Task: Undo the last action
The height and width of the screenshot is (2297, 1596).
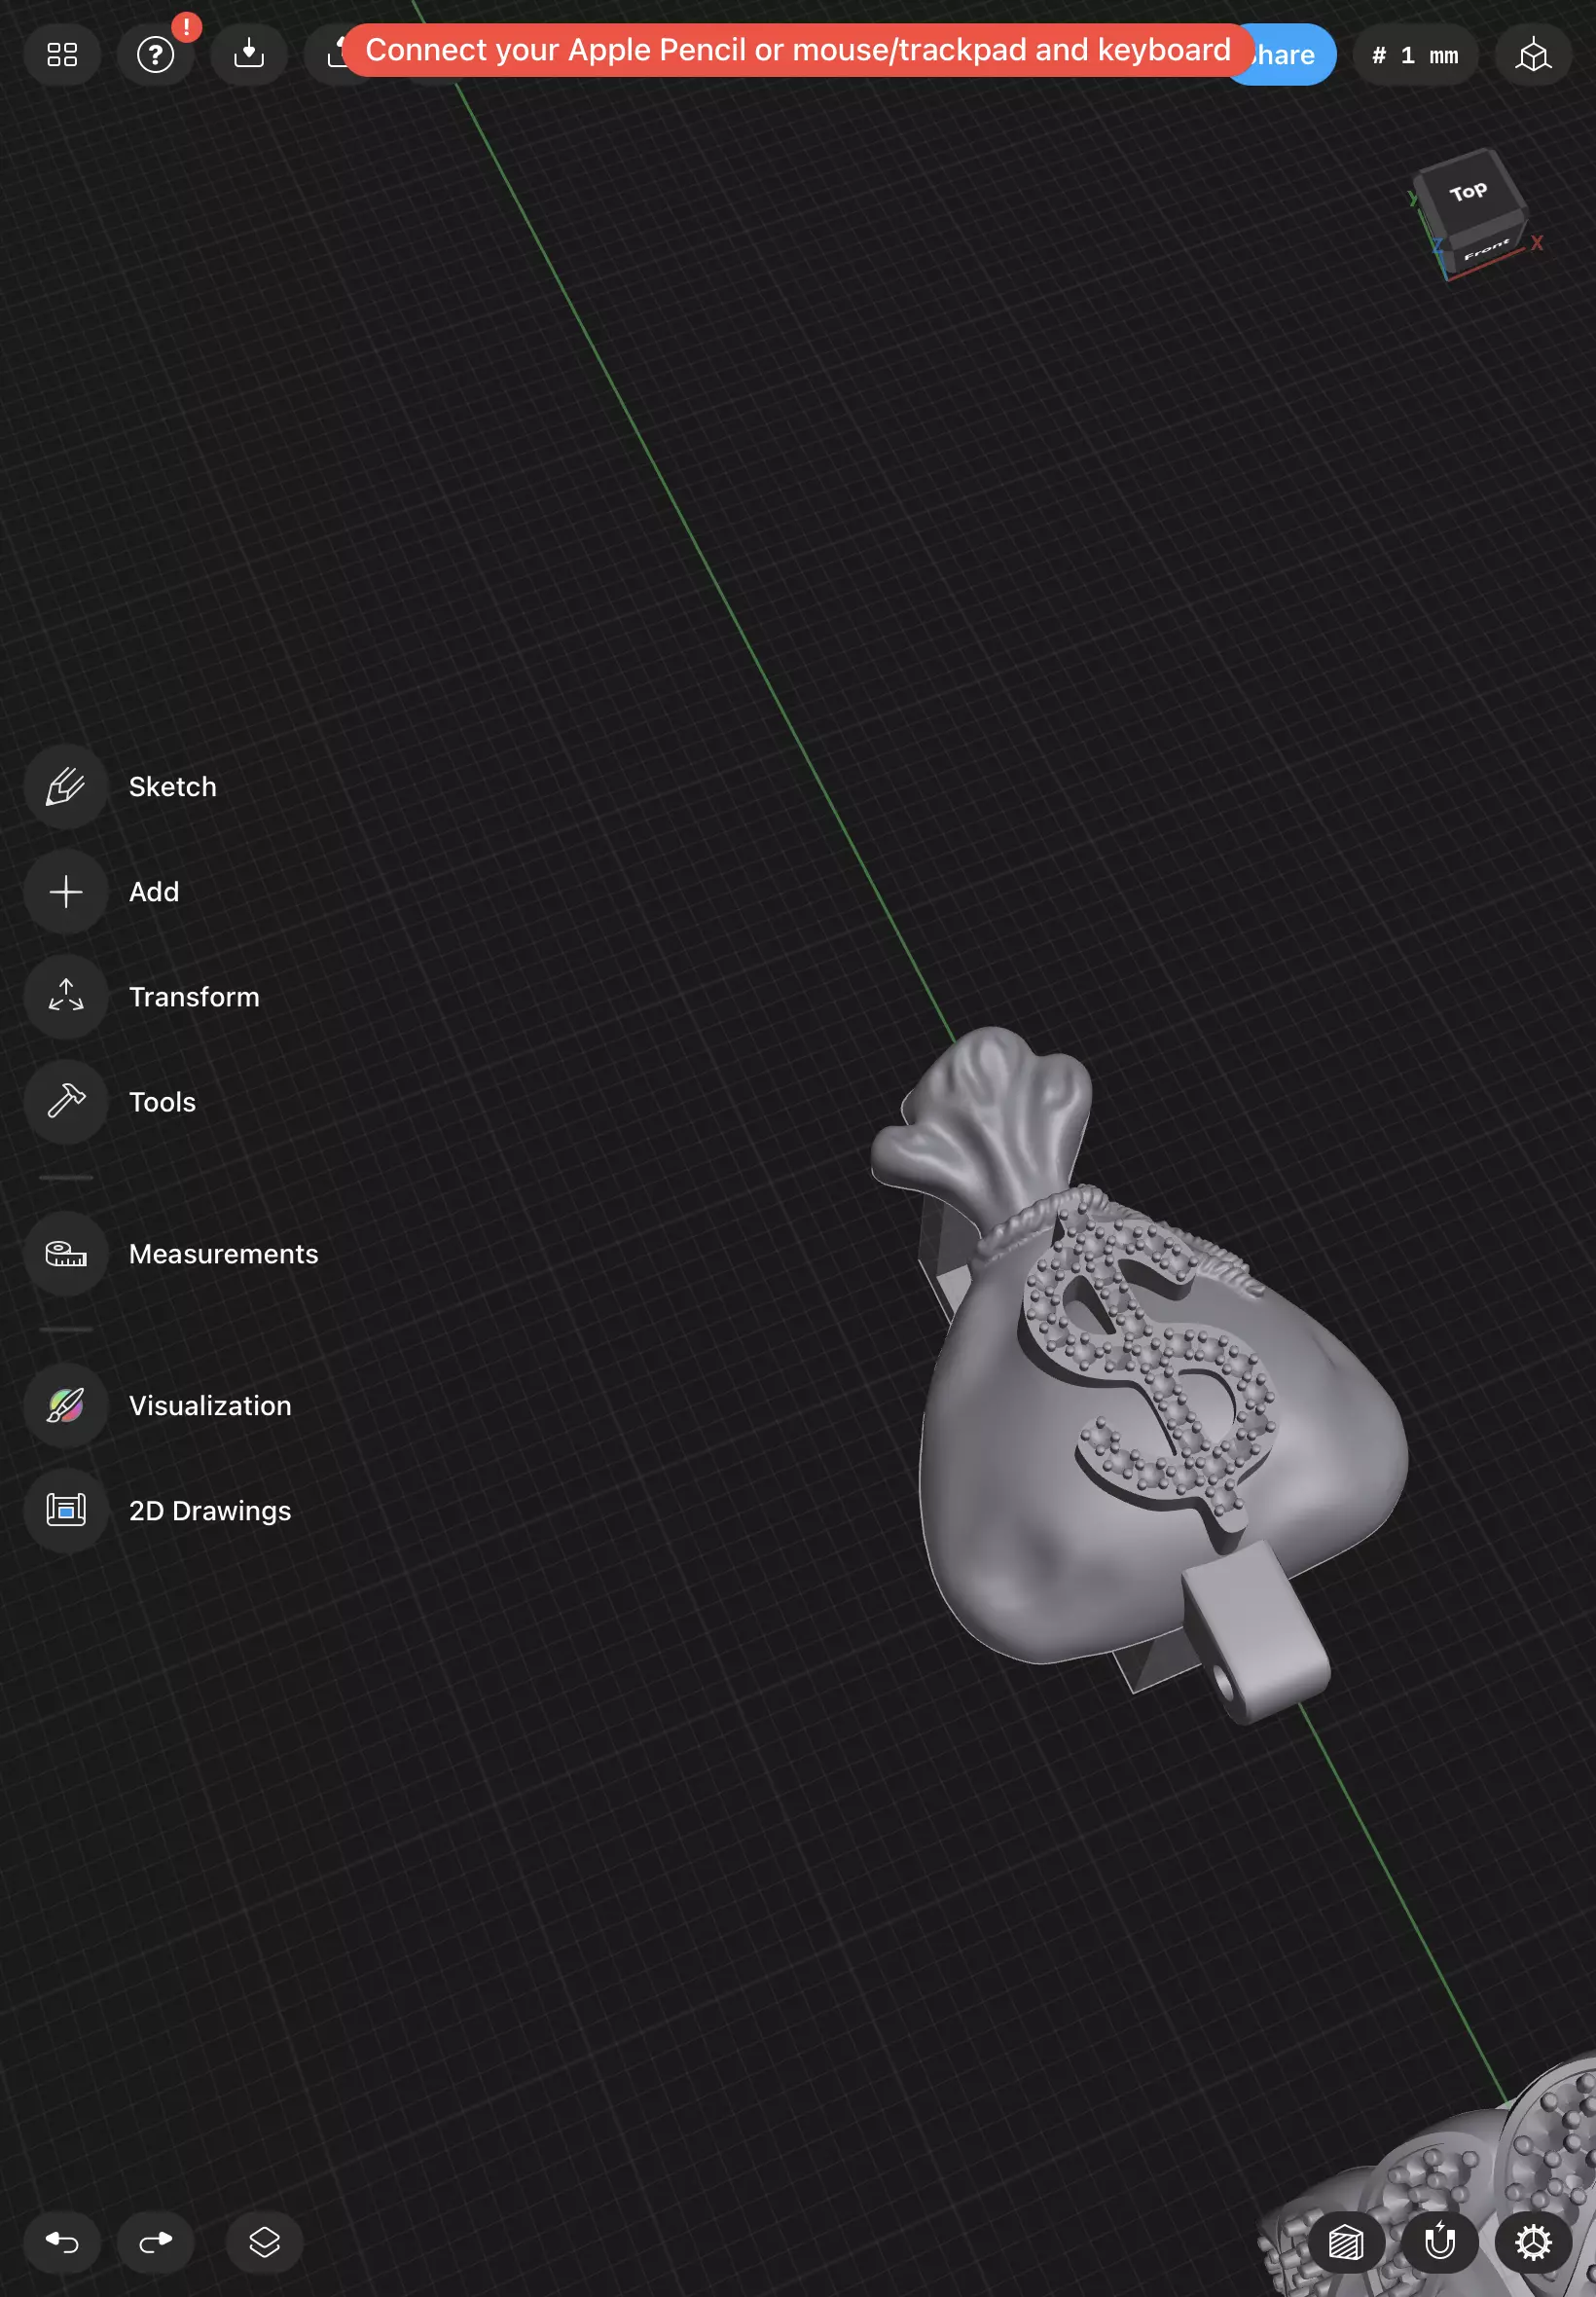Action: pyautogui.click(x=62, y=2242)
